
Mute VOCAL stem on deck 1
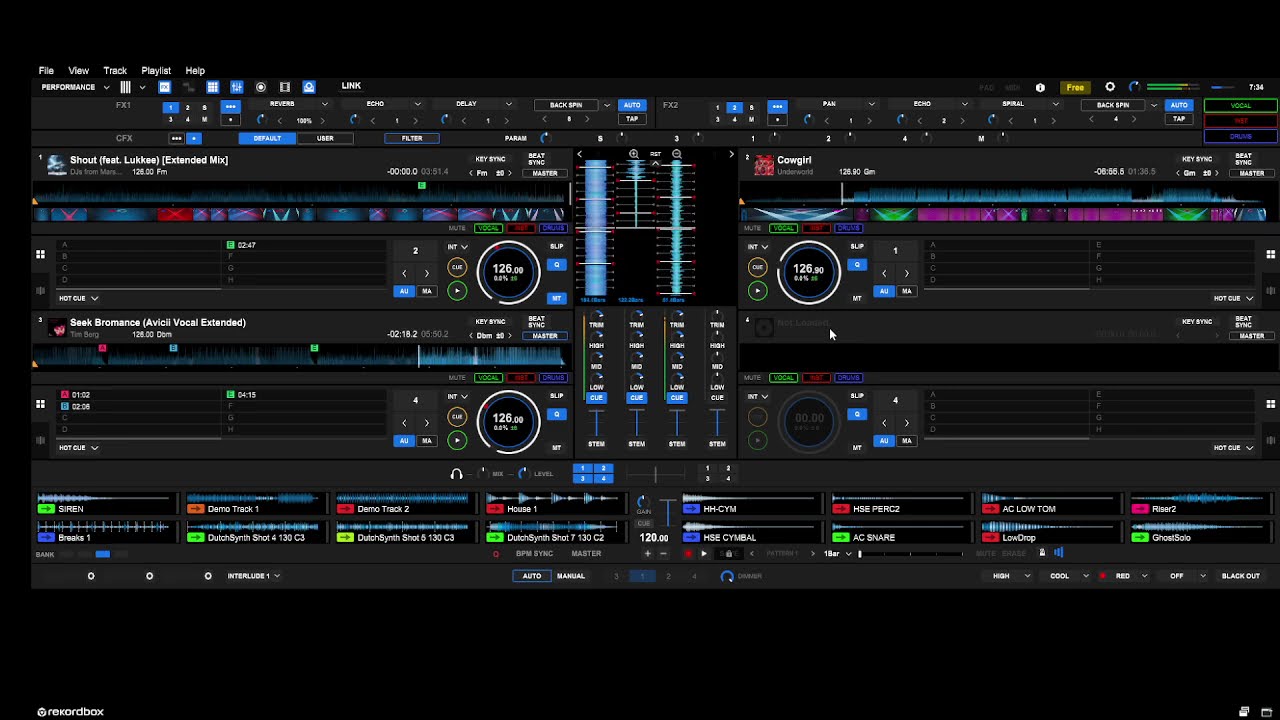tap(489, 228)
